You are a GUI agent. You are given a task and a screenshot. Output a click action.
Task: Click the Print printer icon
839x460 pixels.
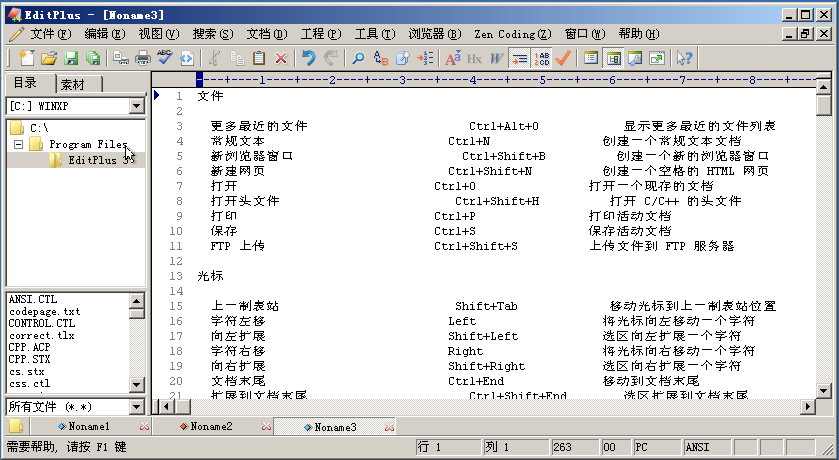click(x=143, y=58)
